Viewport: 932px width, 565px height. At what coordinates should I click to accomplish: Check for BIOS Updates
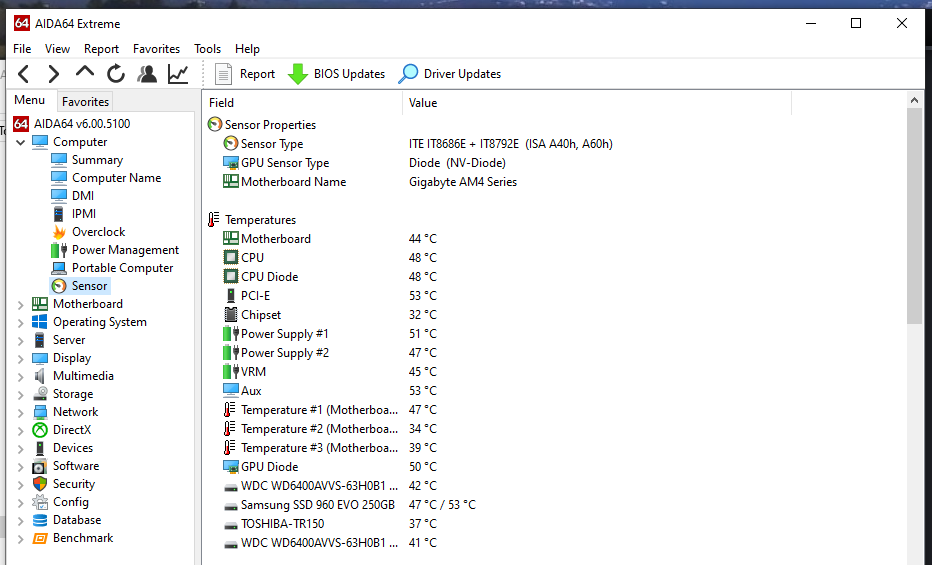(336, 74)
